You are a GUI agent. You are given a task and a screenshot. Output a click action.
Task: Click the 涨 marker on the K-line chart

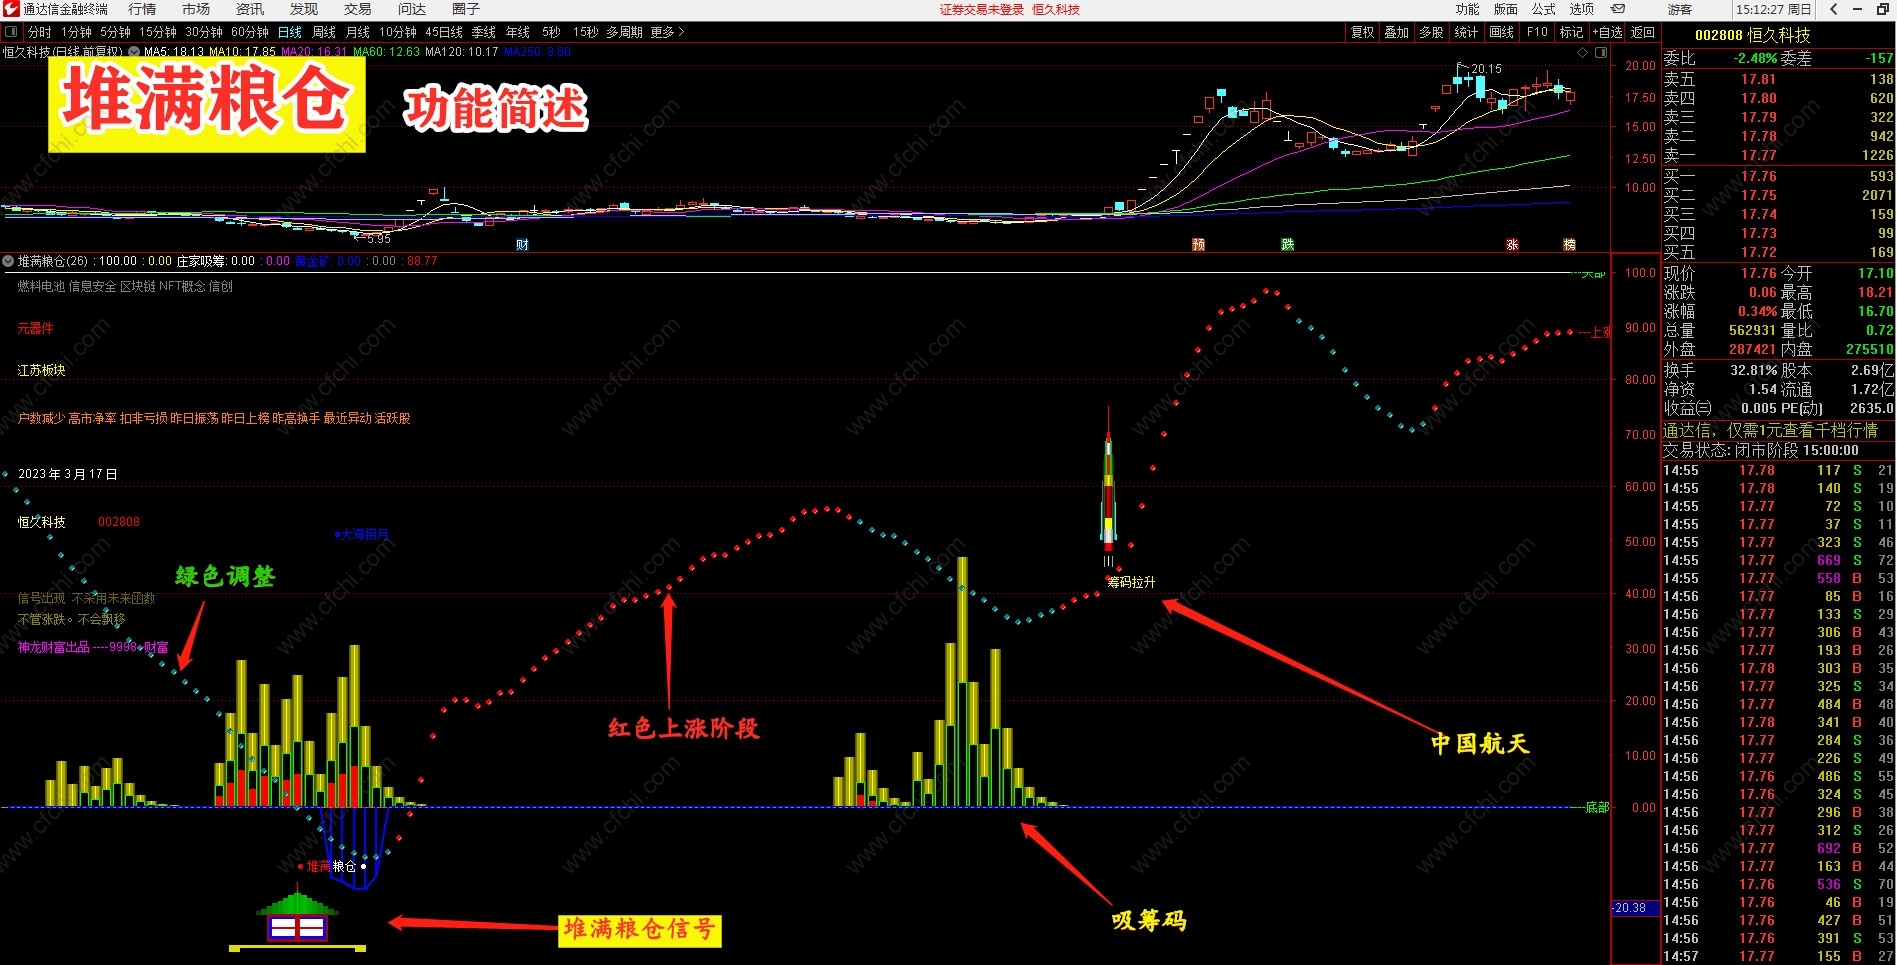point(1512,245)
